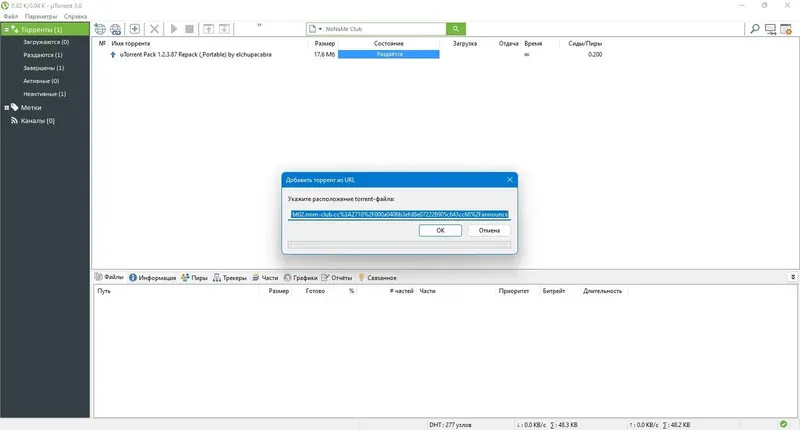The image size is (800, 430).
Task: Click the green network OK status icon
Action: [x=783, y=424]
